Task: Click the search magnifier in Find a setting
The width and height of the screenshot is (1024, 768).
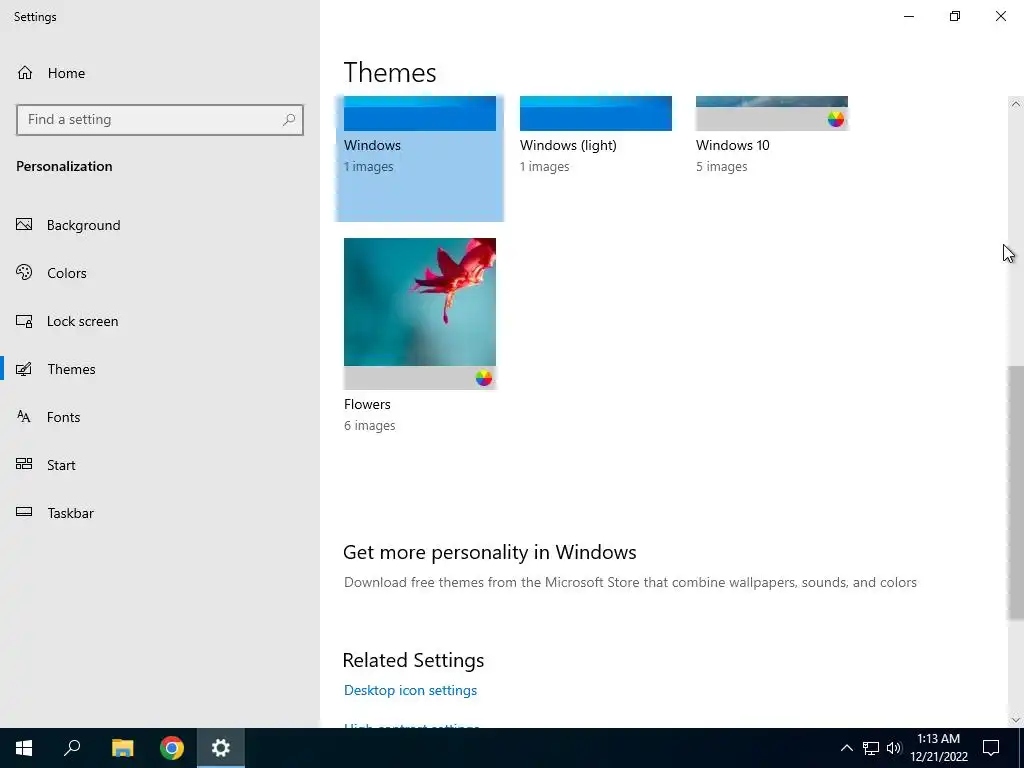Action: (289, 120)
